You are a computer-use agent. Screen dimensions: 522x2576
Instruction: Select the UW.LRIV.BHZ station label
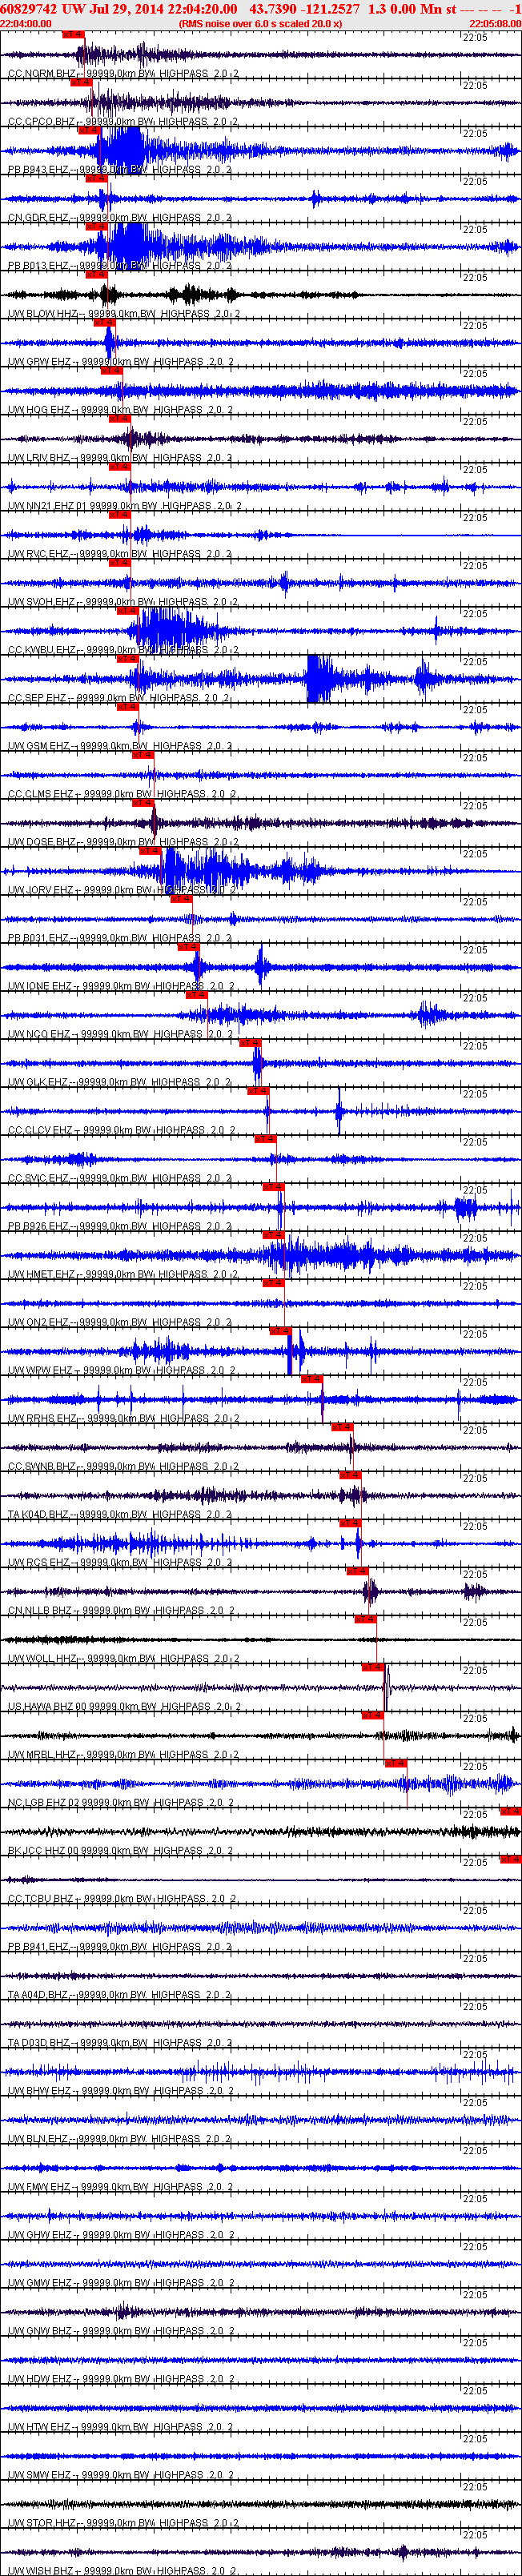coord(39,458)
